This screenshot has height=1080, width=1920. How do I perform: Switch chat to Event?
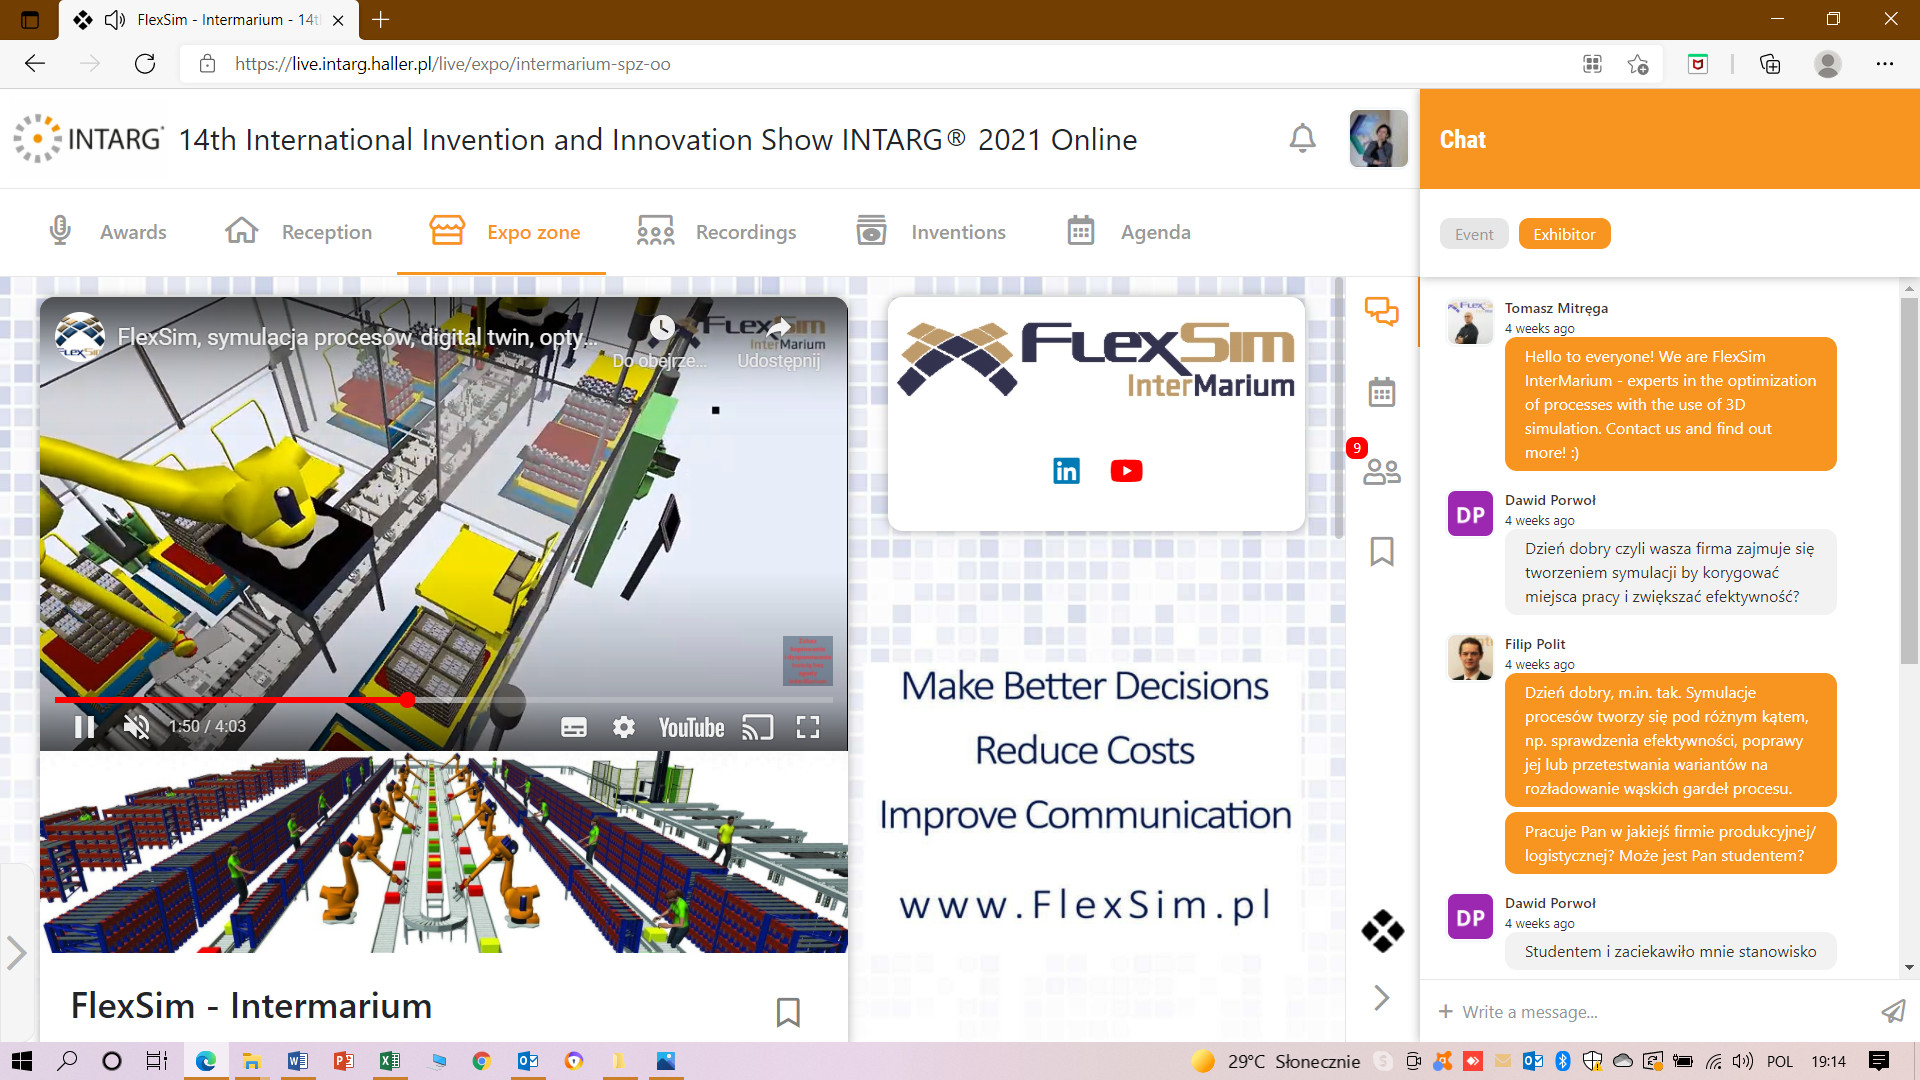1474,234
